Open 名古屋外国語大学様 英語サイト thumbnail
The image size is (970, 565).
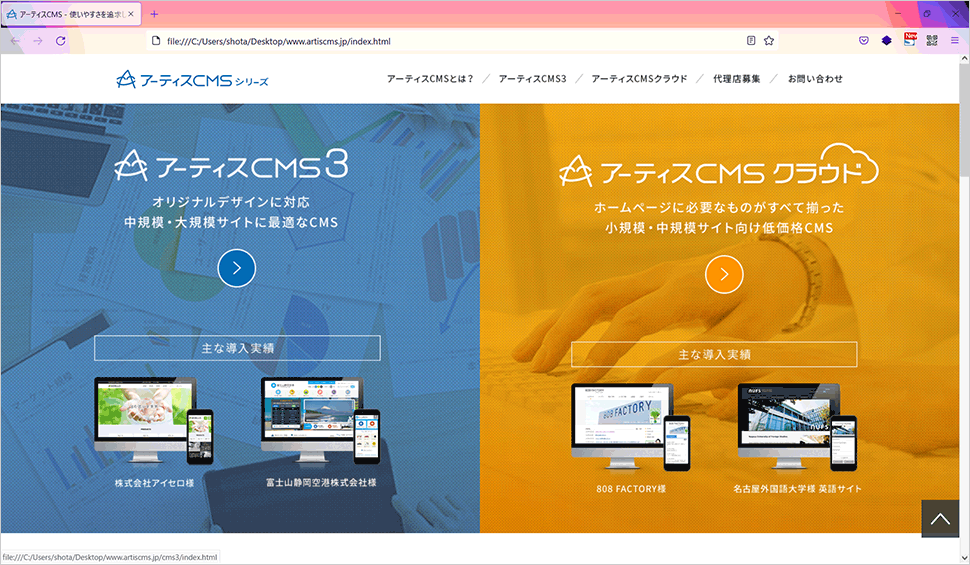[x=797, y=427]
